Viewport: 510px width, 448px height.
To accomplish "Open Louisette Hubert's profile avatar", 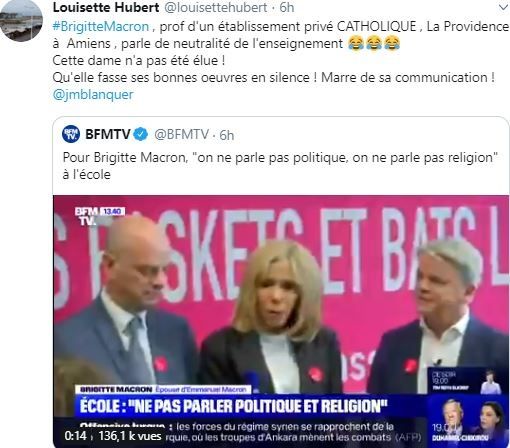I will (21, 21).
